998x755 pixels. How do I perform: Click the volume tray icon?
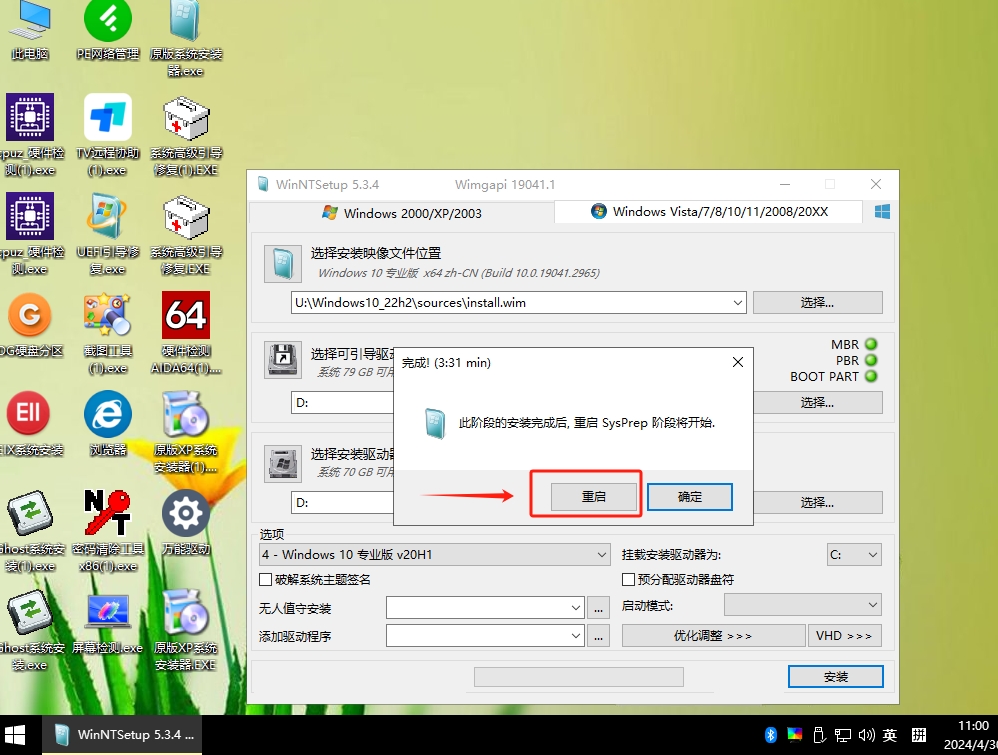coord(866,735)
